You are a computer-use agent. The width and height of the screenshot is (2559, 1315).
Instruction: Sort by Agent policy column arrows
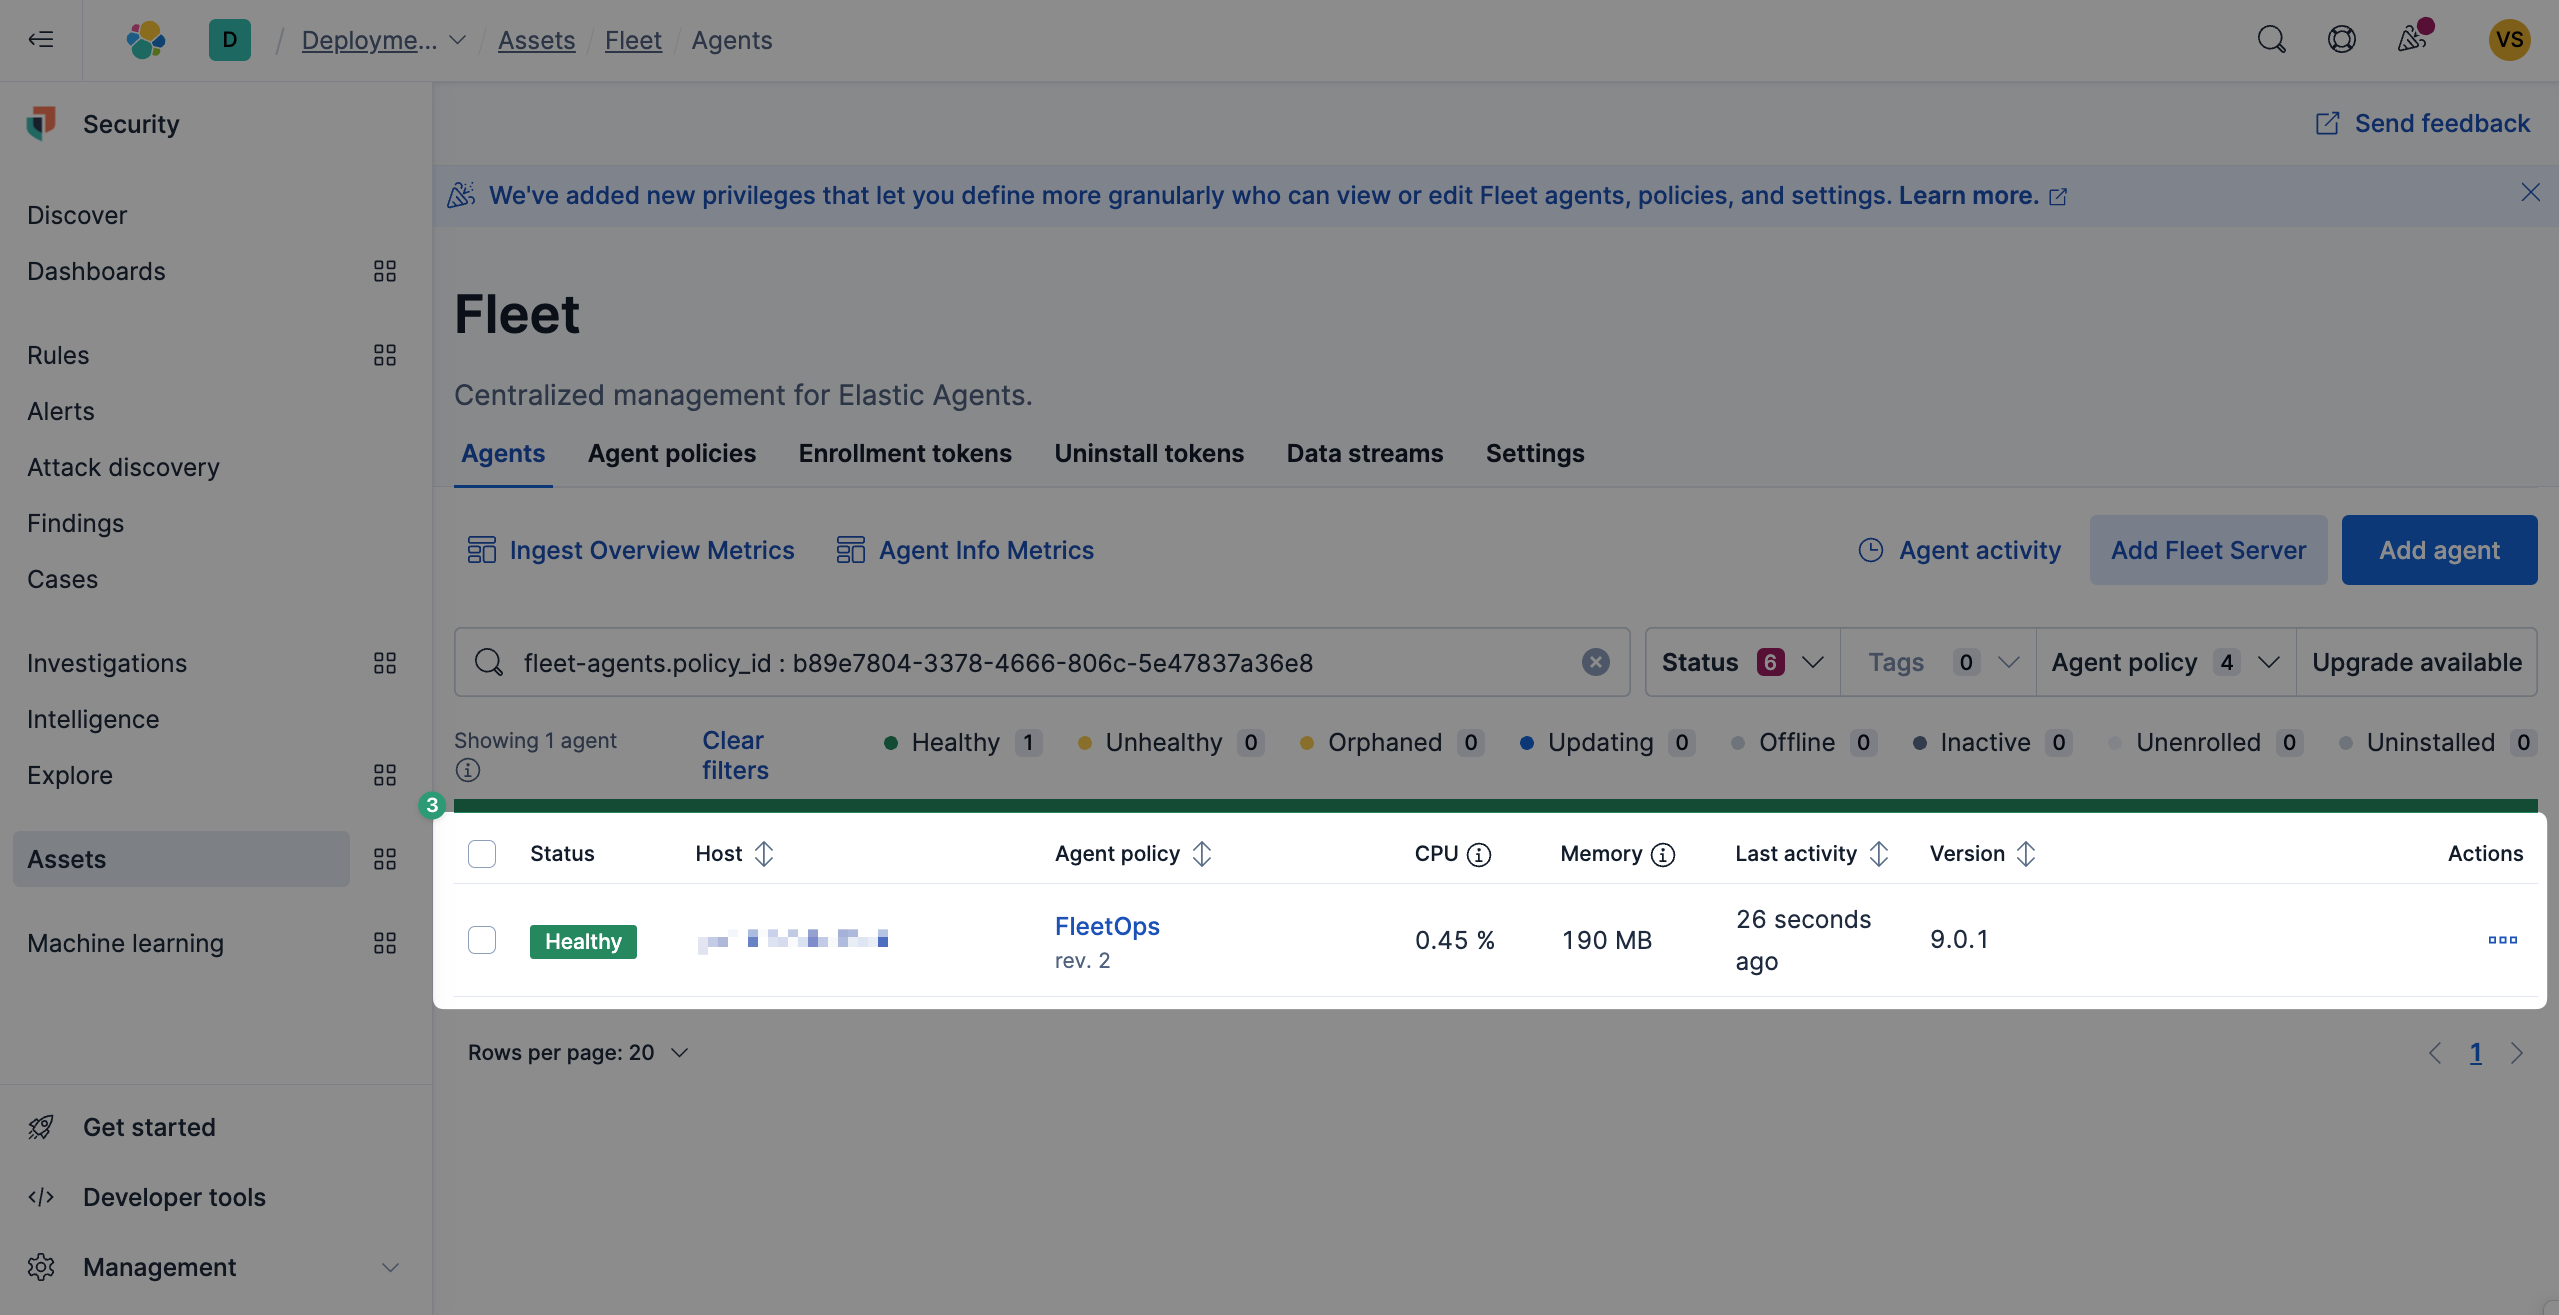(x=1202, y=854)
